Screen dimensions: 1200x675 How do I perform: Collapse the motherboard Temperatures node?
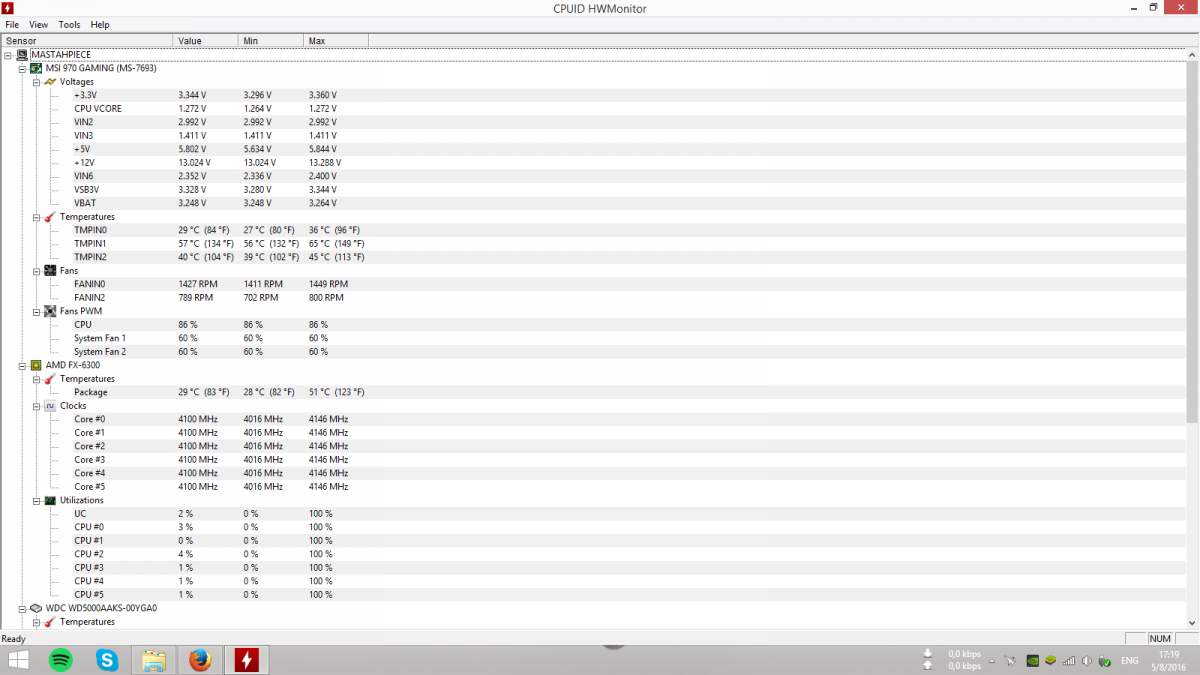point(36,217)
